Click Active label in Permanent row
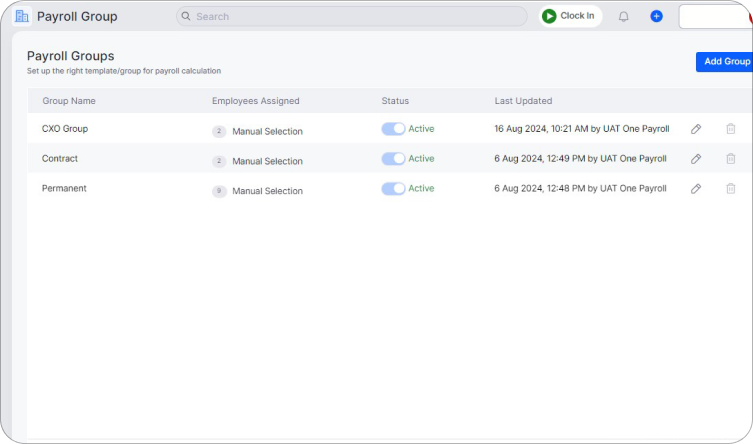Screen dimensions: 753x444 pyautogui.click(x=421, y=188)
